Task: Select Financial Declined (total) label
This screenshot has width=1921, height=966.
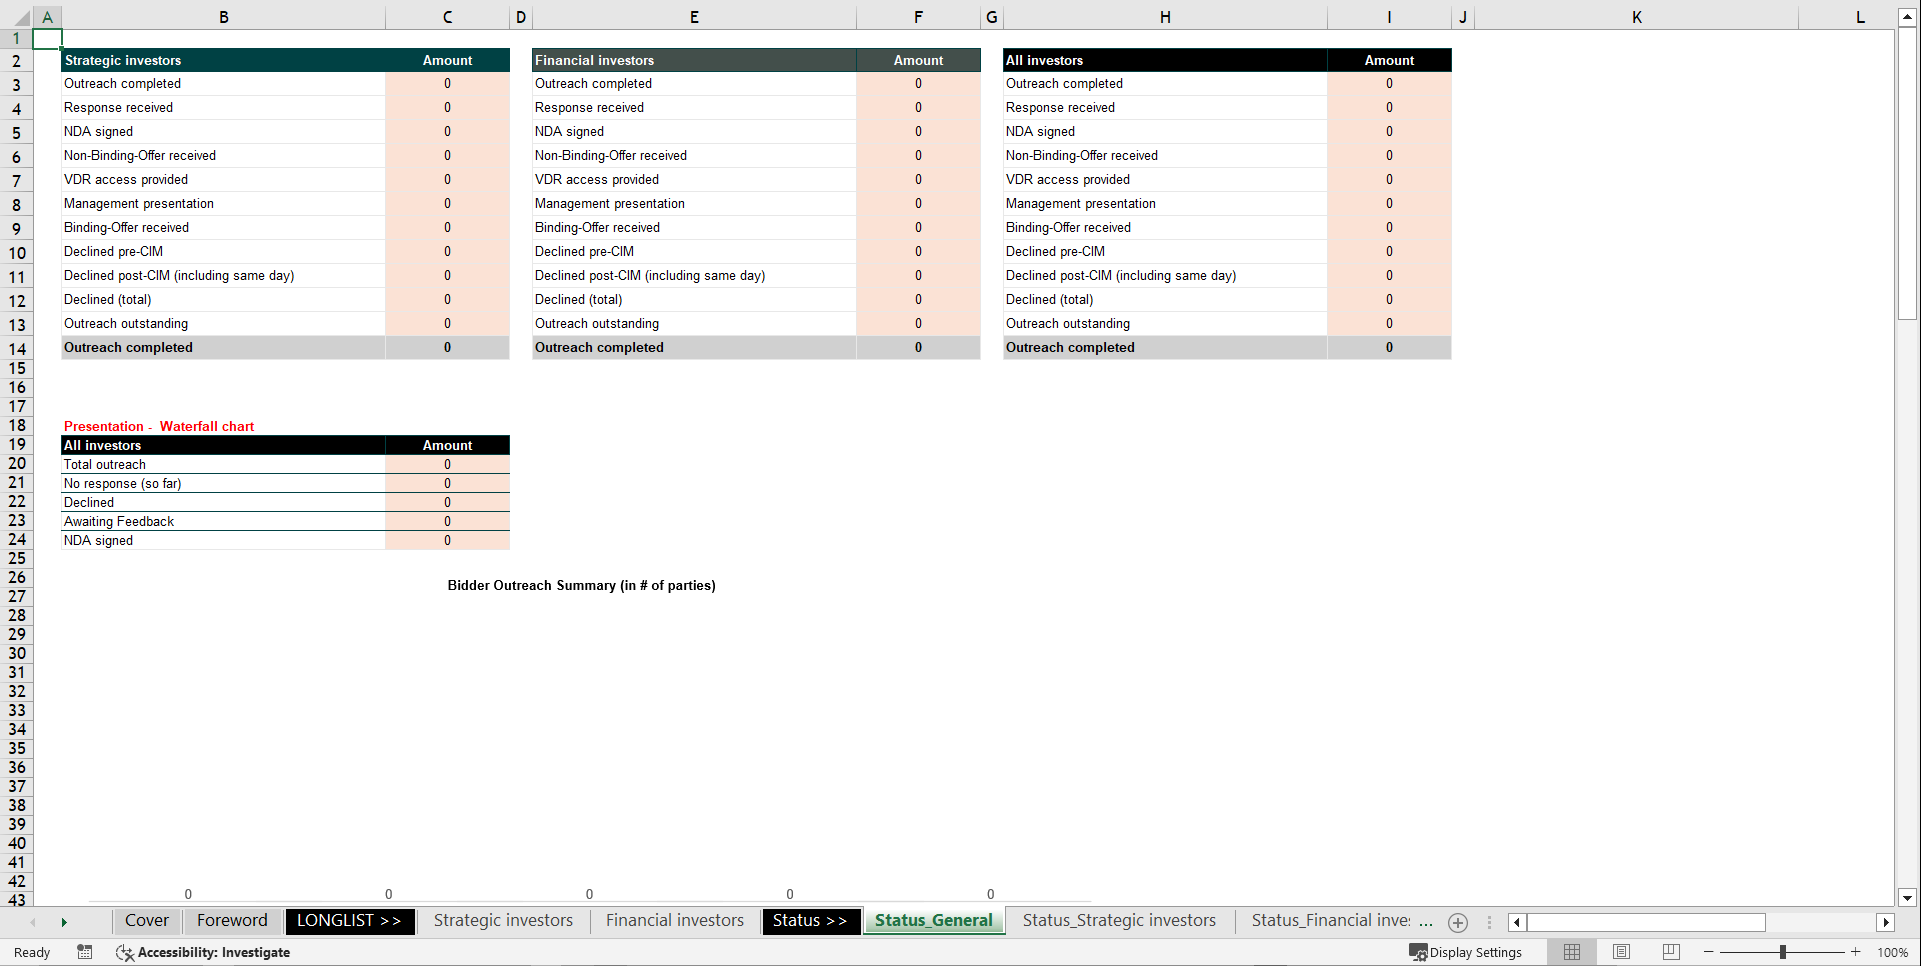Action: click(x=694, y=300)
